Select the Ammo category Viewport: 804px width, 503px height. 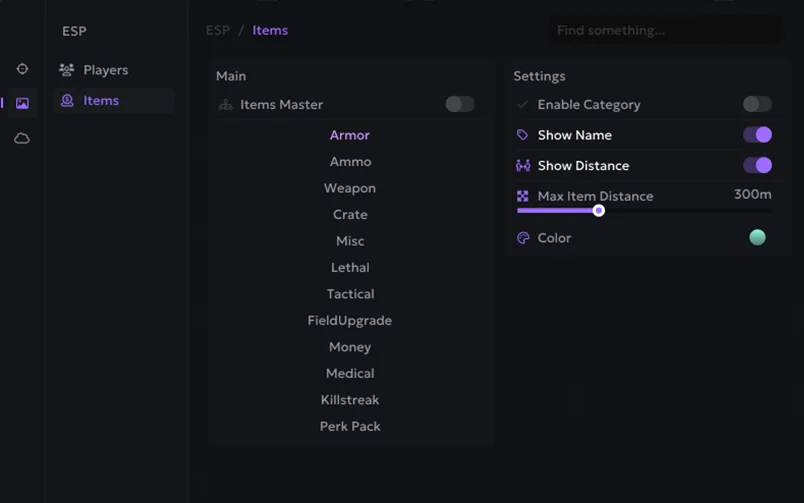(350, 162)
